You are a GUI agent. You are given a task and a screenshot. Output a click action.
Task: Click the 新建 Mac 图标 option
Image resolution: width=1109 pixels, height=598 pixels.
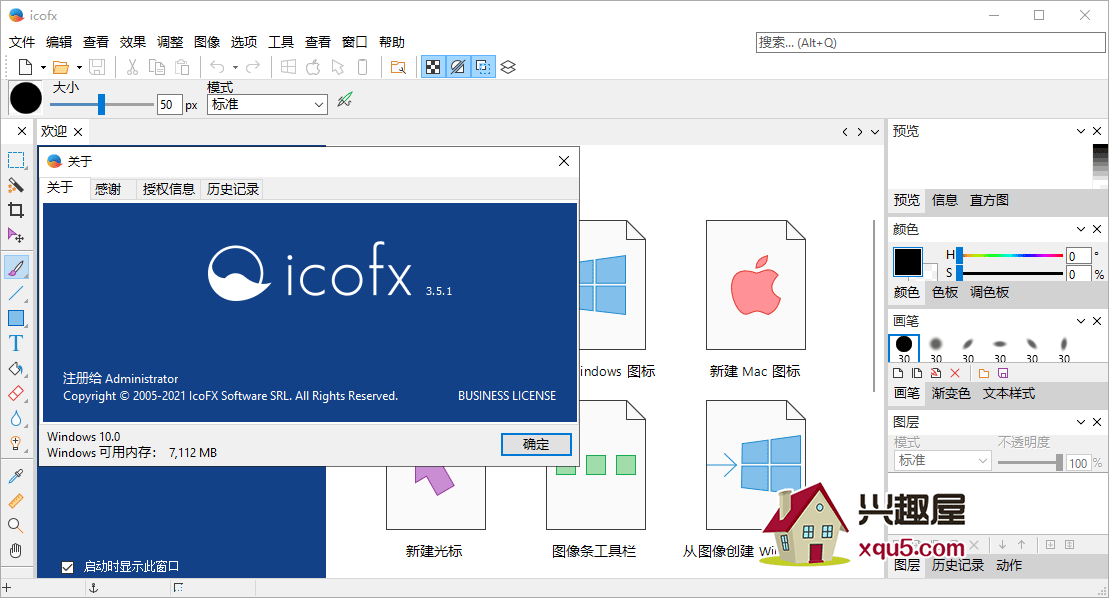(755, 298)
